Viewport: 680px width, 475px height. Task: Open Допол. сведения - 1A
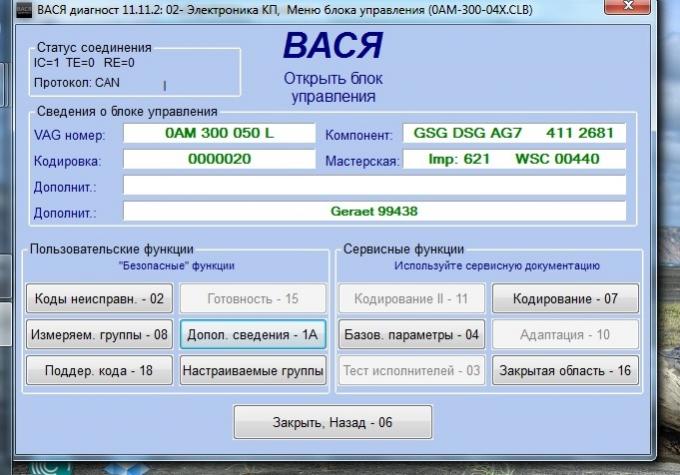click(253, 334)
